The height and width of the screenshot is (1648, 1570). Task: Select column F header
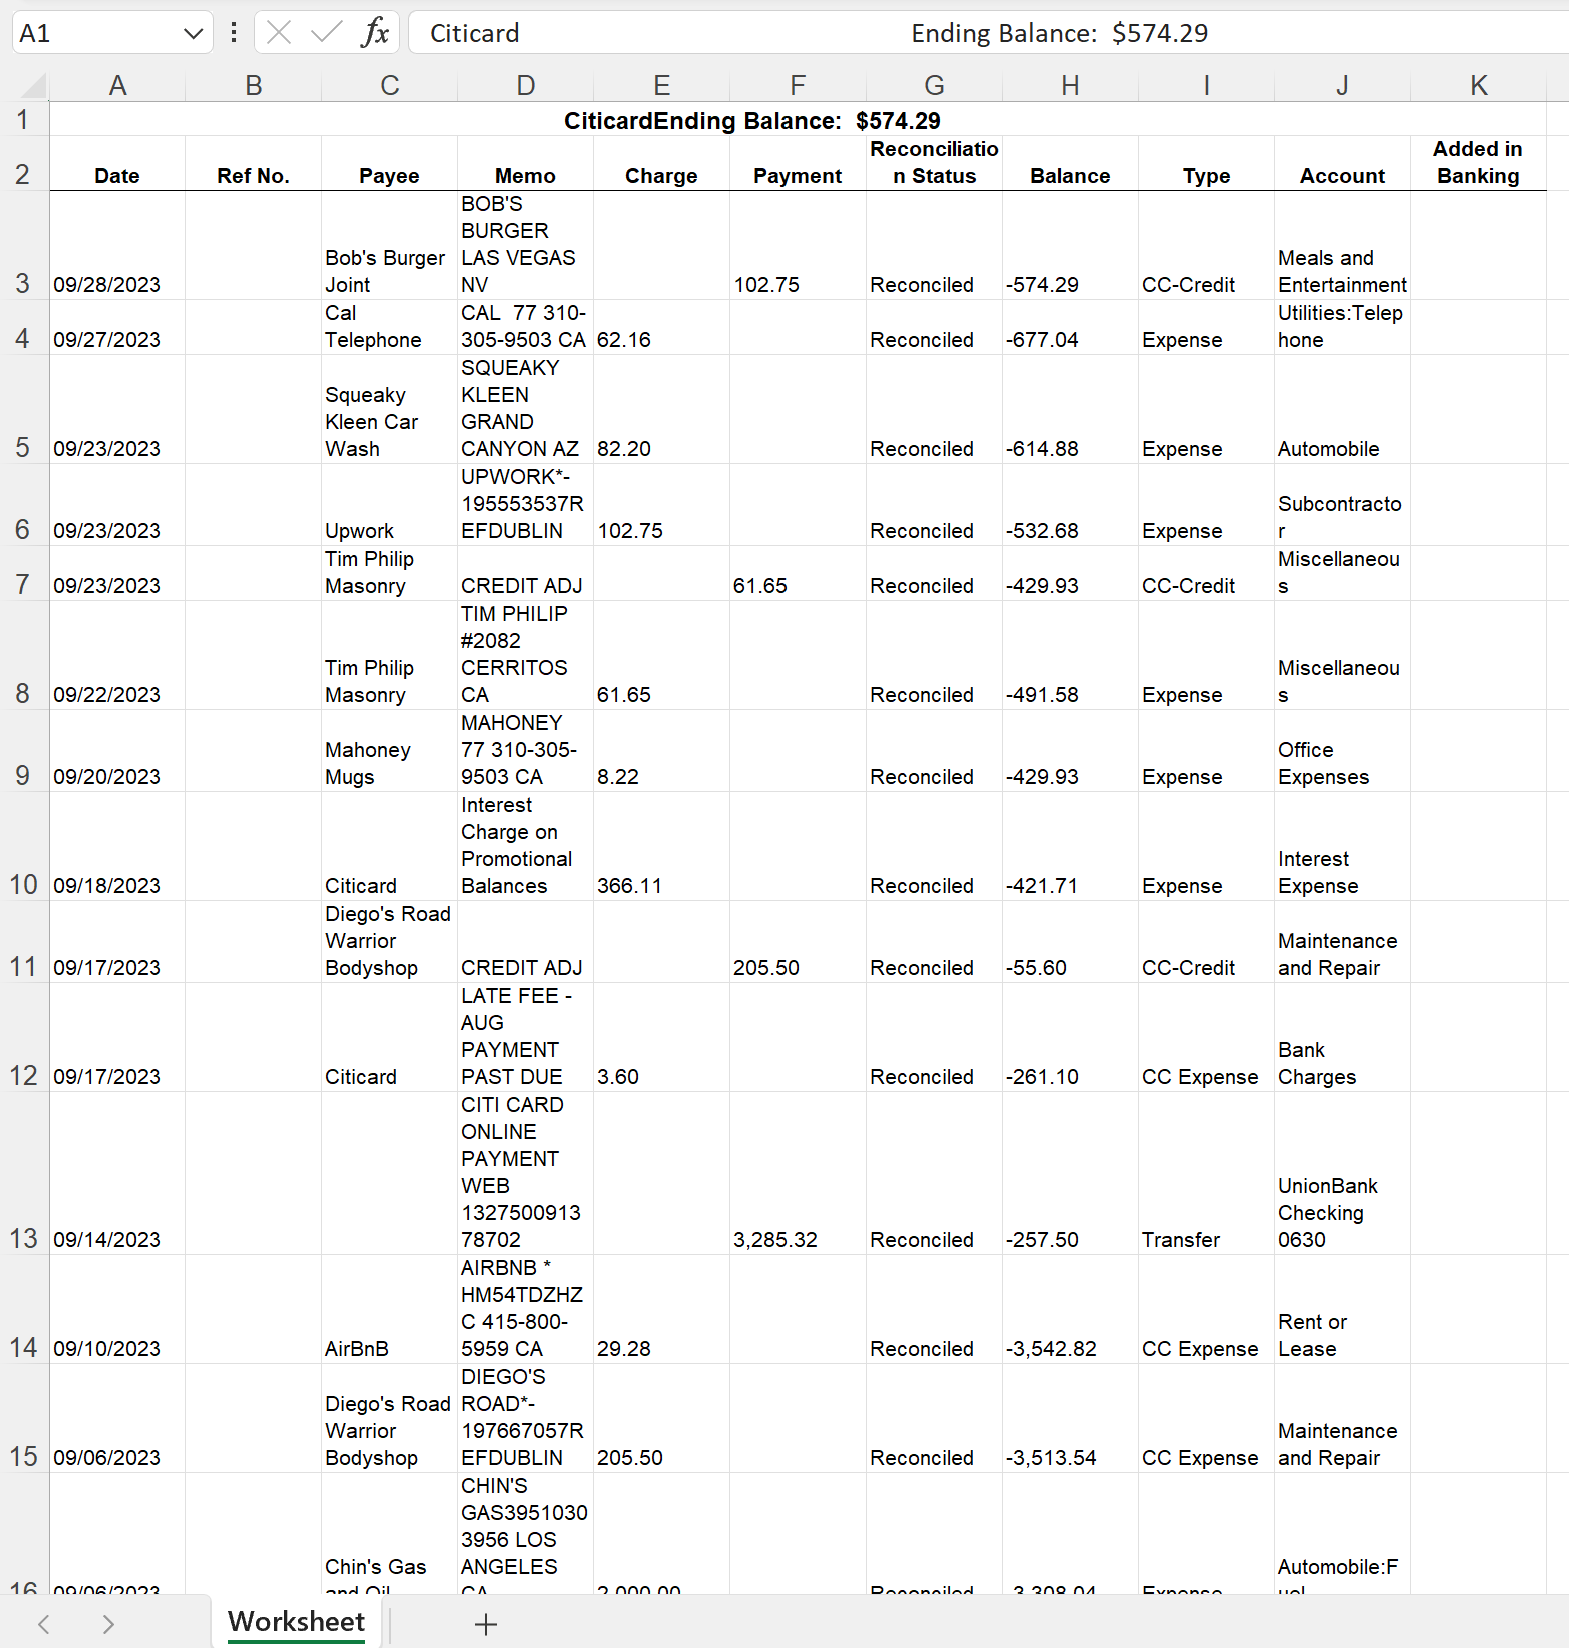click(798, 86)
